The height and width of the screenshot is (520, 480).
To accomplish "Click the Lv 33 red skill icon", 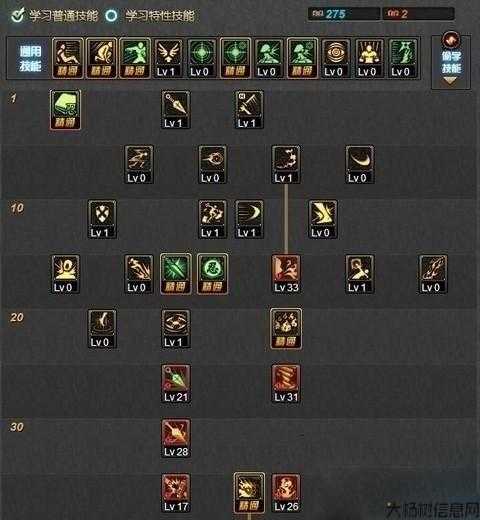I will click(x=286, y=274).
